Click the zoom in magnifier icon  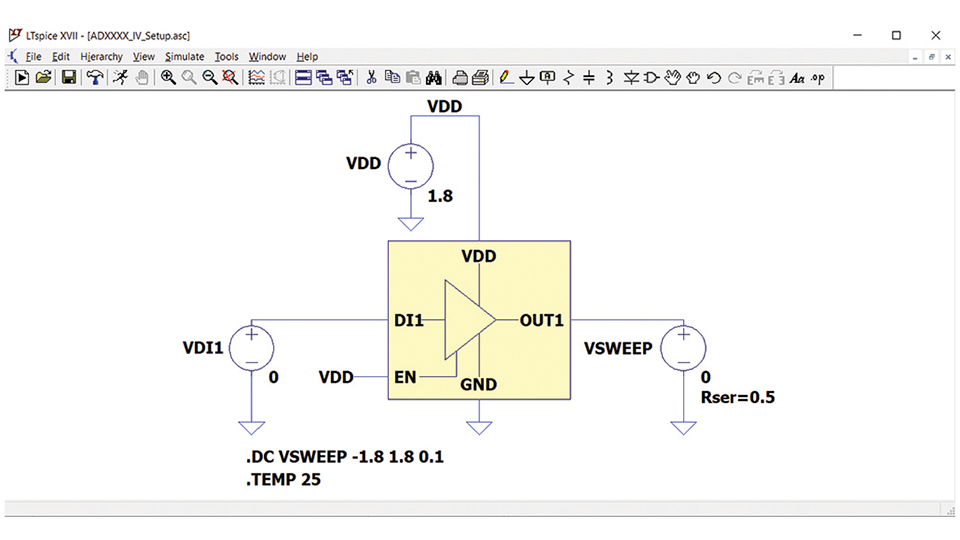168,78
